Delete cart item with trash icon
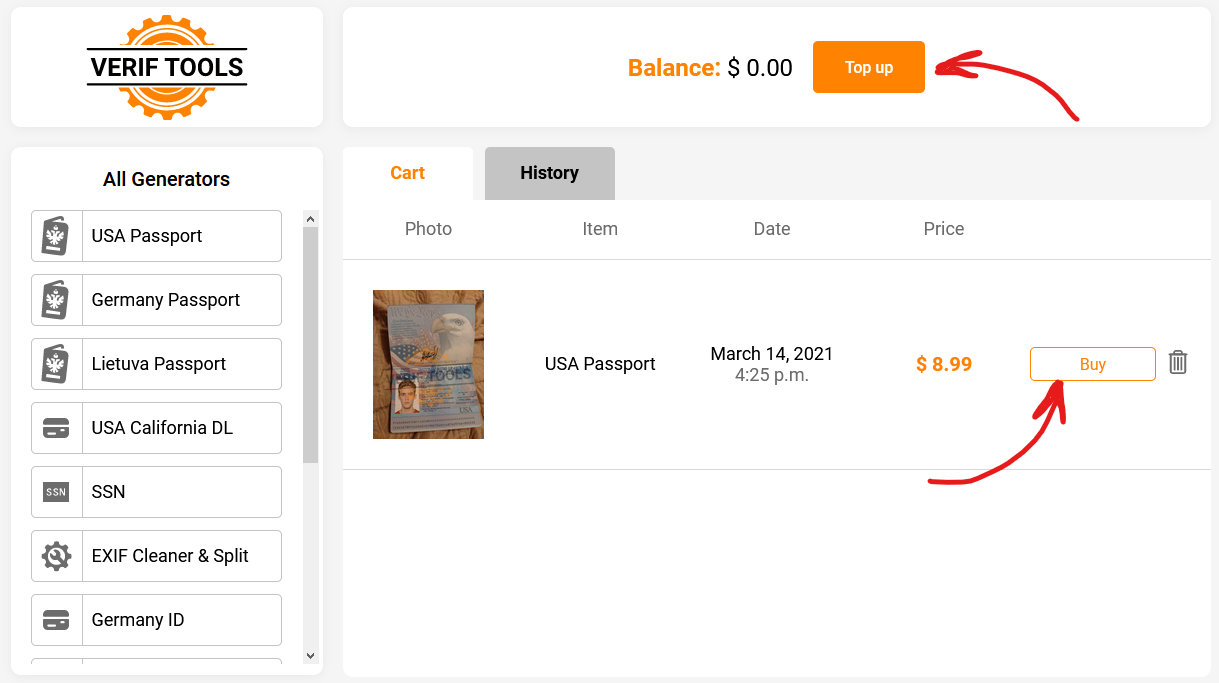This screenshot has width=1219, height=683. tap(1178, 363)
